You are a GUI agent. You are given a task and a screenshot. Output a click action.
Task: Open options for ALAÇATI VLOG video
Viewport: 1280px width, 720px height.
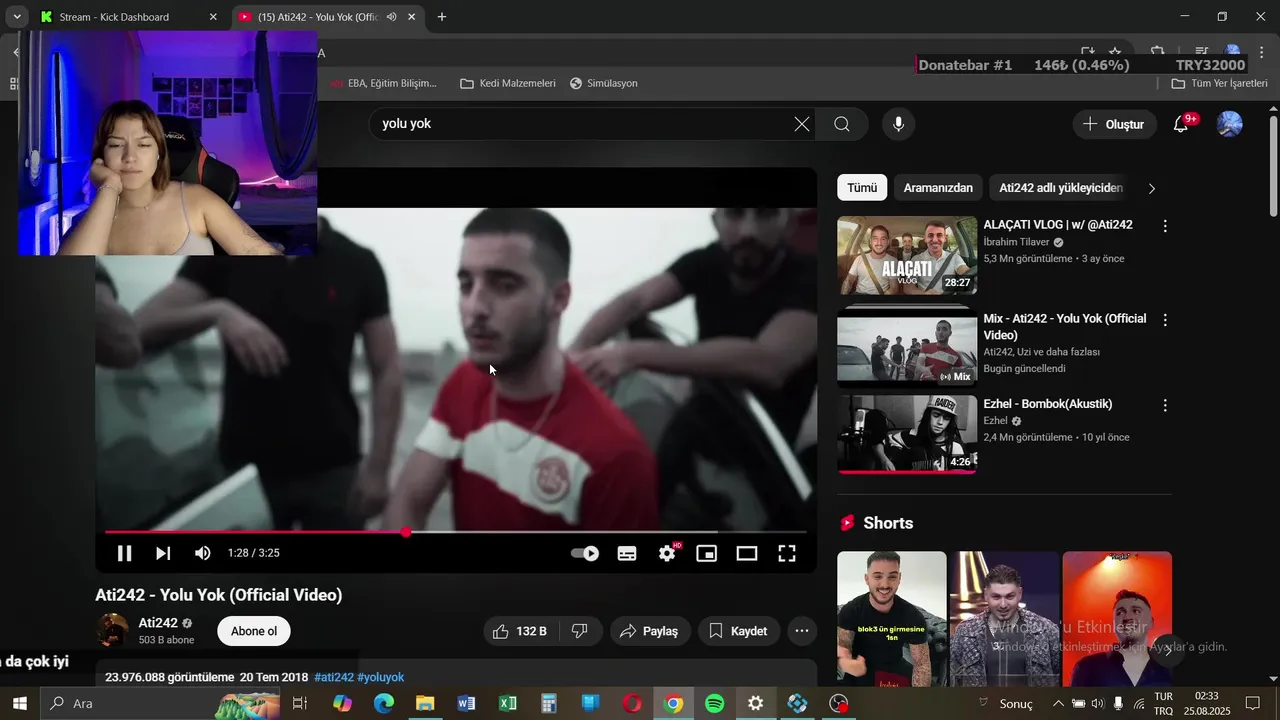1165,227
